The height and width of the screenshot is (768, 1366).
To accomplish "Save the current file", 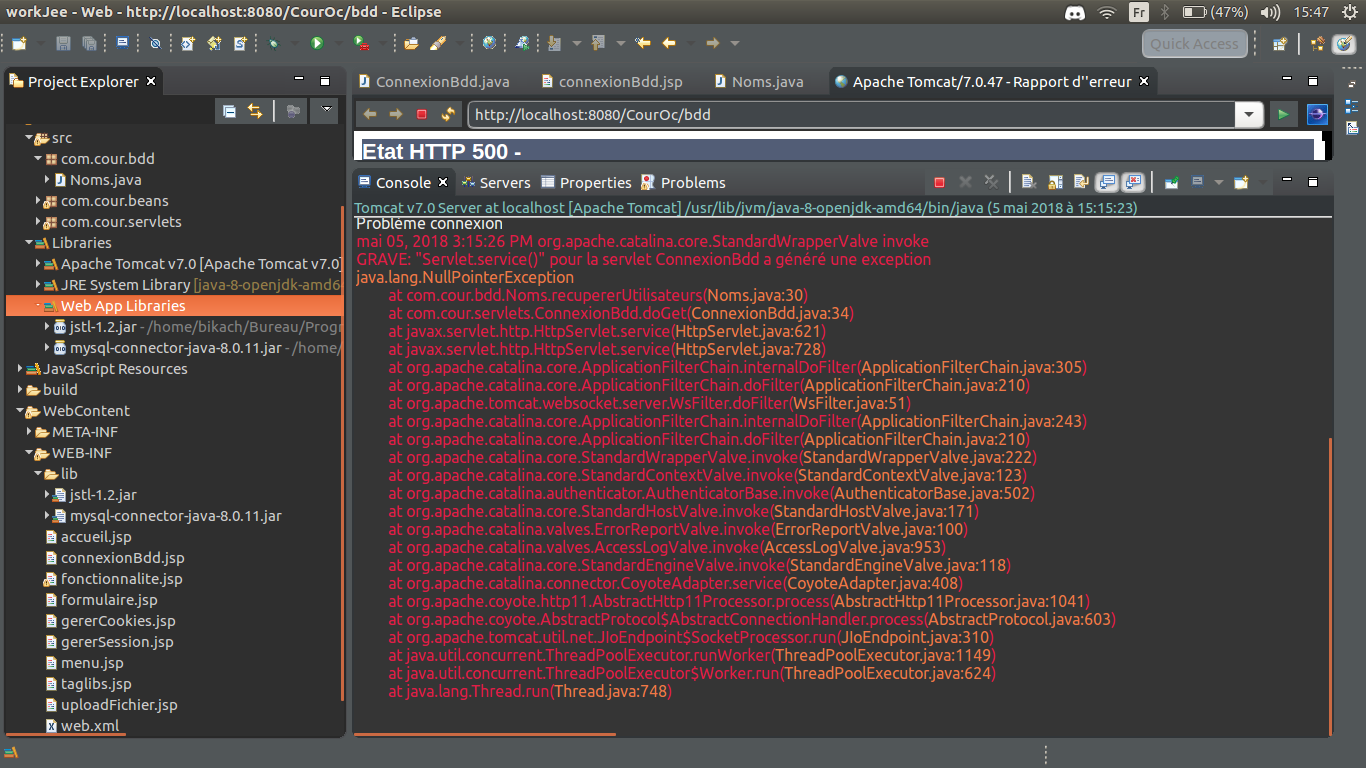I will [x=61, y=42].
